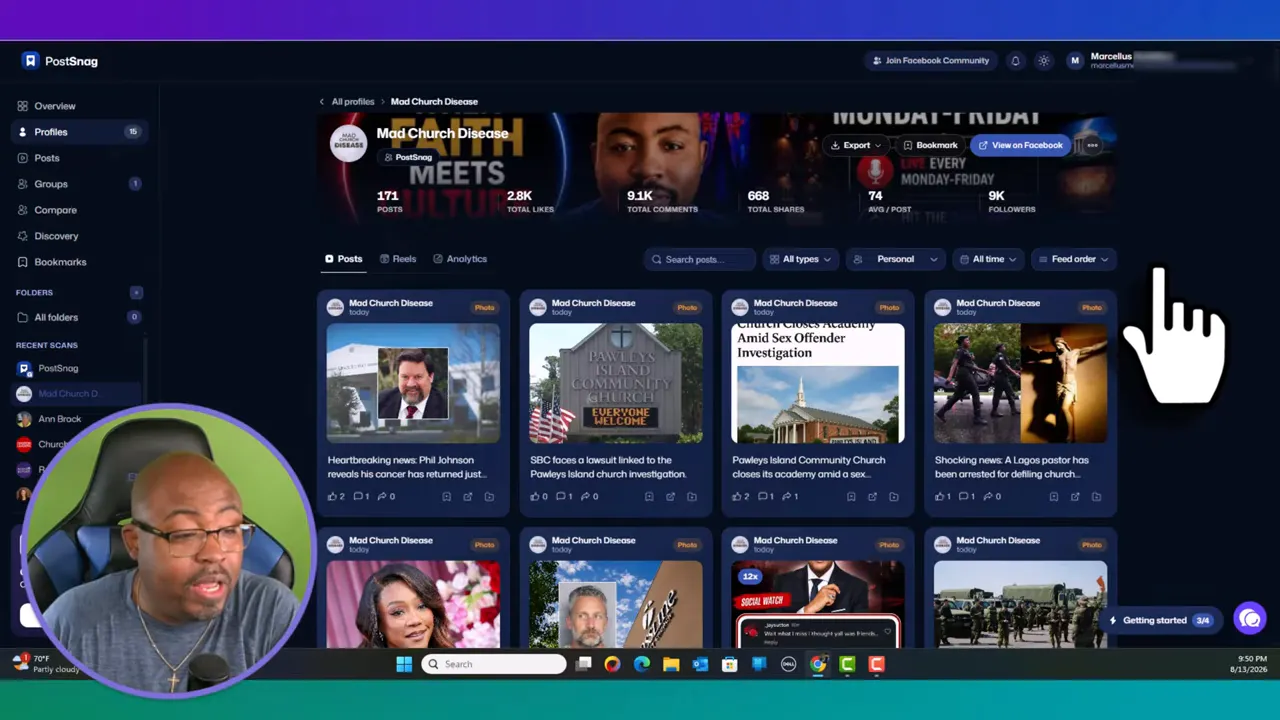Open the All time filter dropdown

point(988,259)
